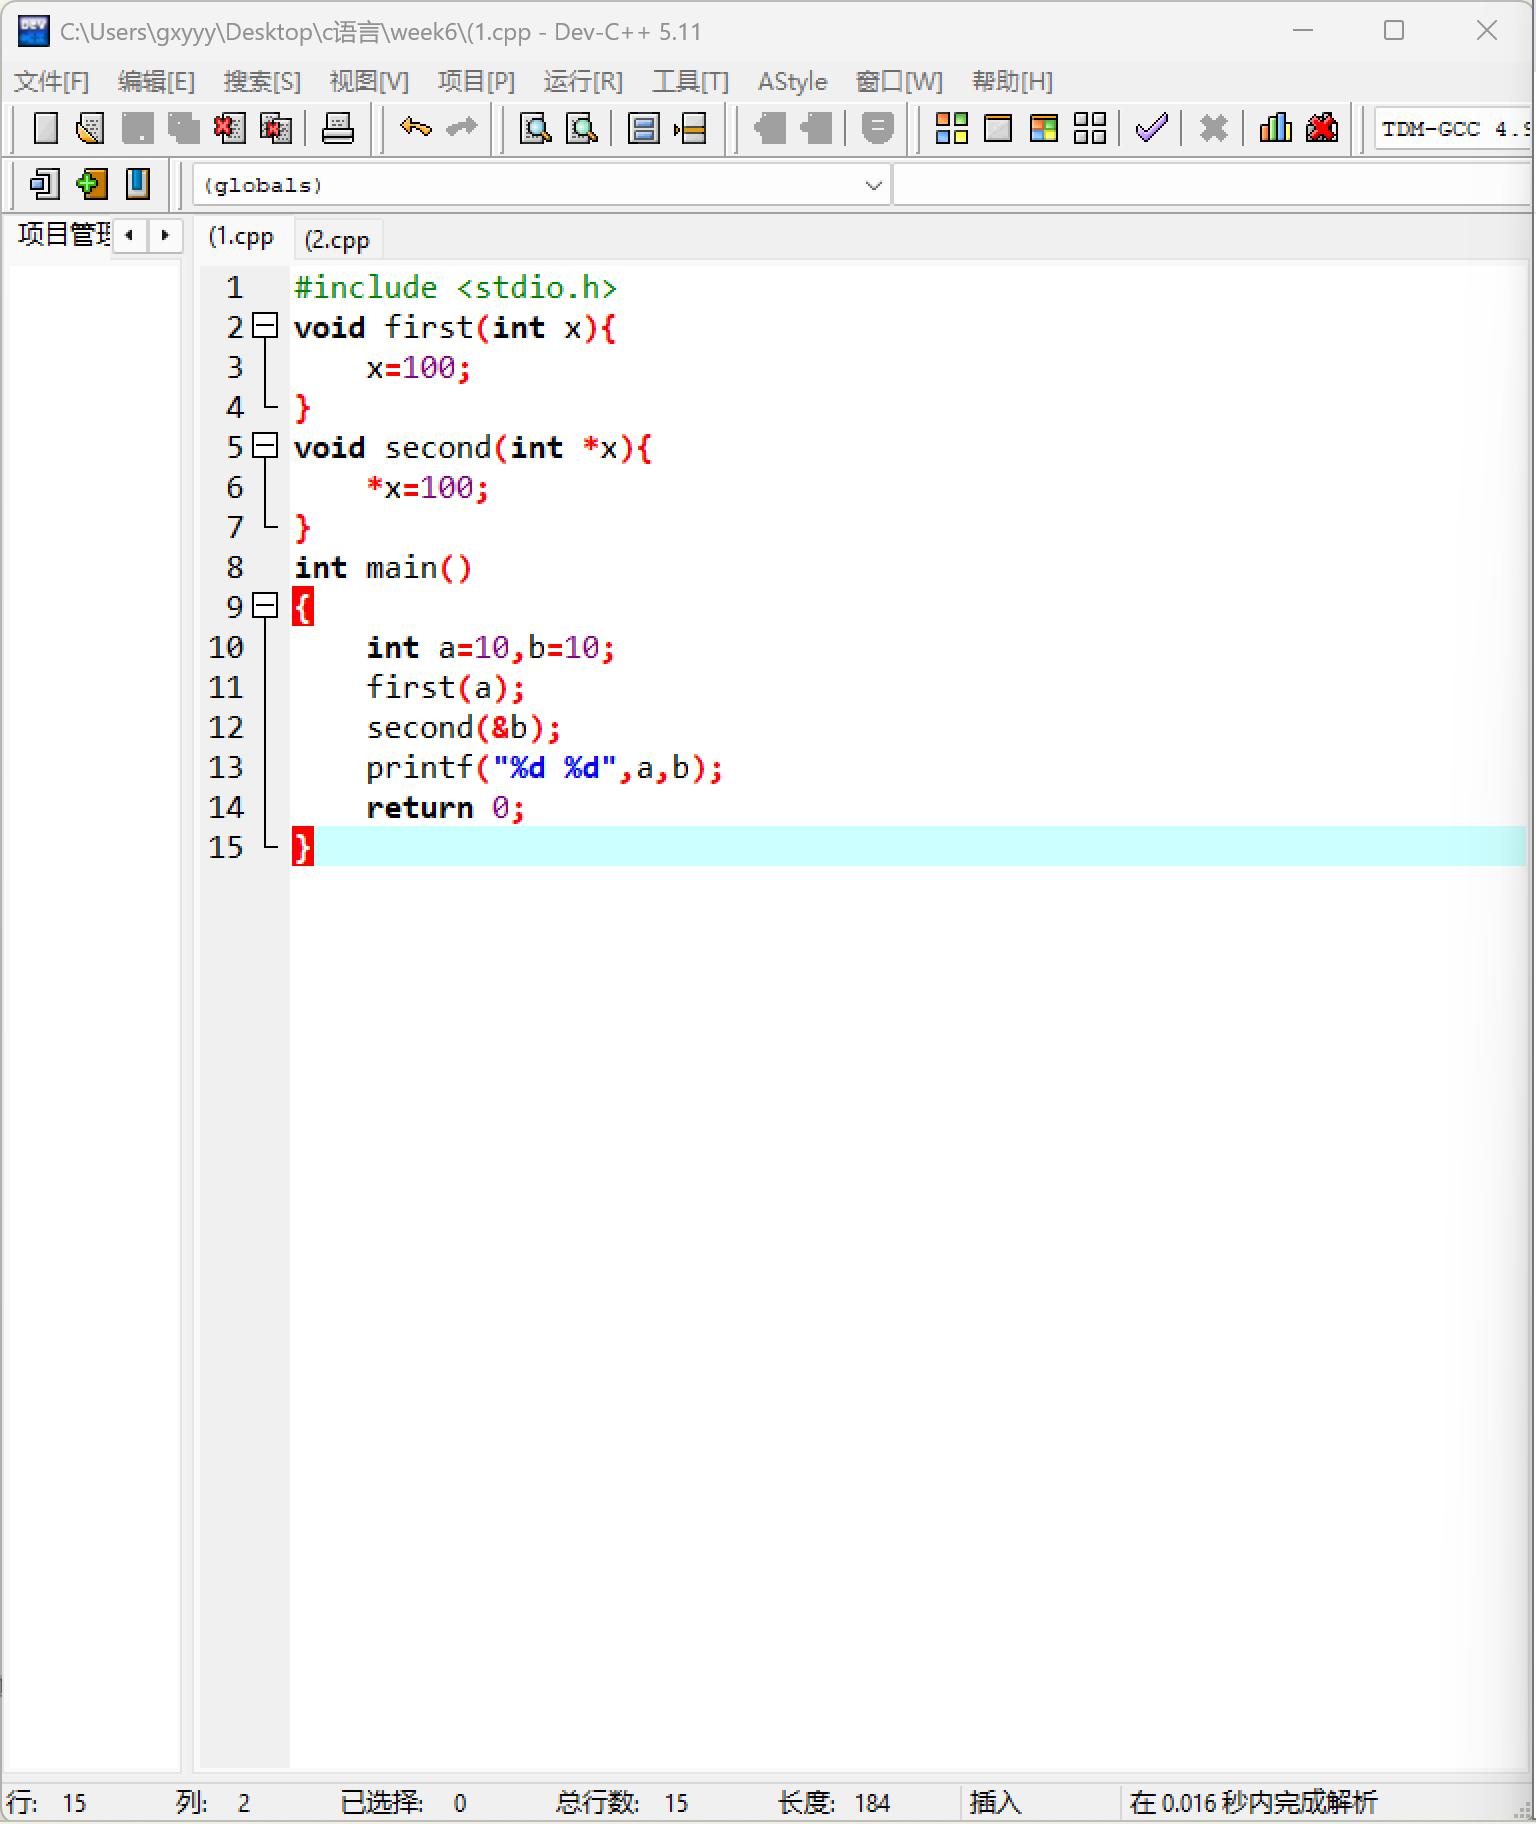Open the AStyle menu
The width and height of the screenshot is (1536, 1824).
click(792, 81)
